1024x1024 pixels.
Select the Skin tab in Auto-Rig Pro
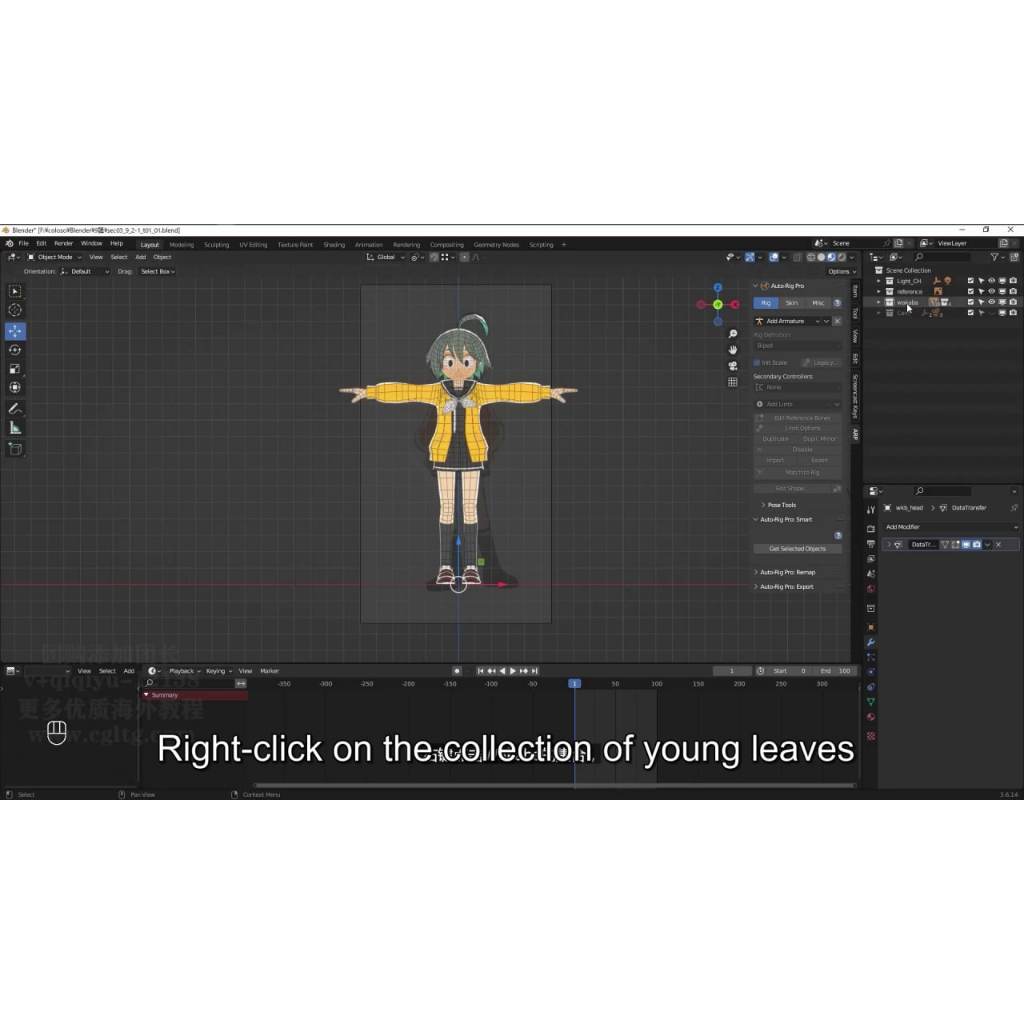pyautogui.click(x=792, y=303)
